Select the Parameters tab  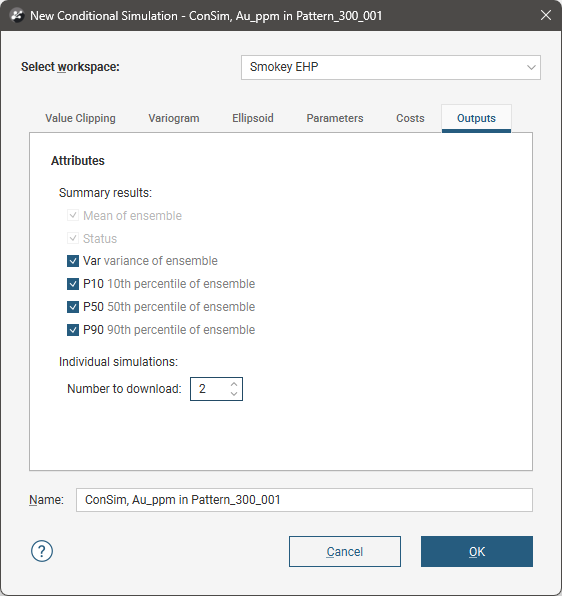pyautogui.click(x=335, y=118)
